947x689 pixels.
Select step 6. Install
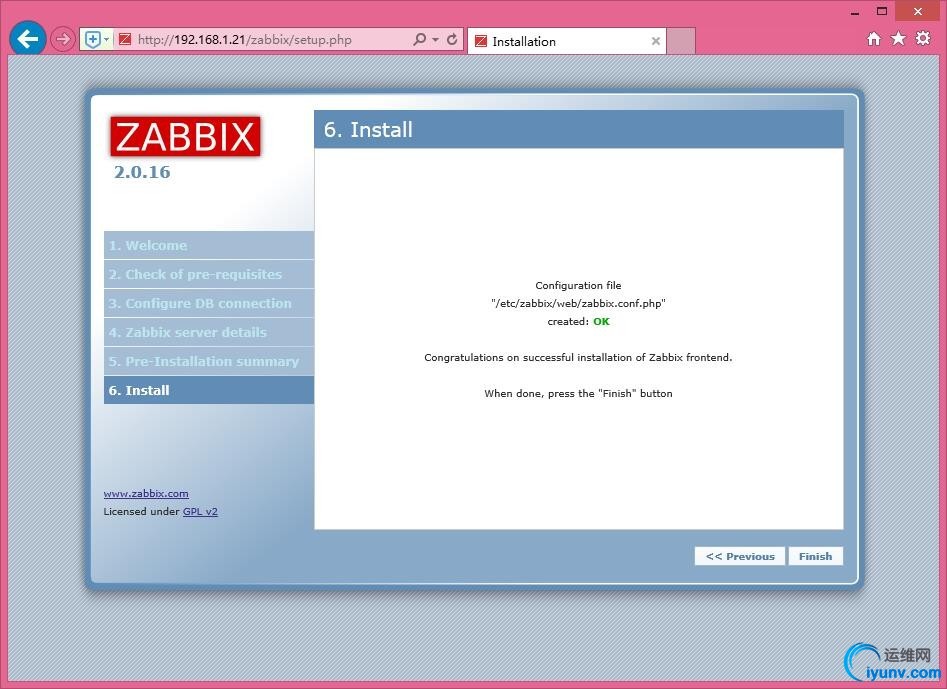(x=209, y=390)
